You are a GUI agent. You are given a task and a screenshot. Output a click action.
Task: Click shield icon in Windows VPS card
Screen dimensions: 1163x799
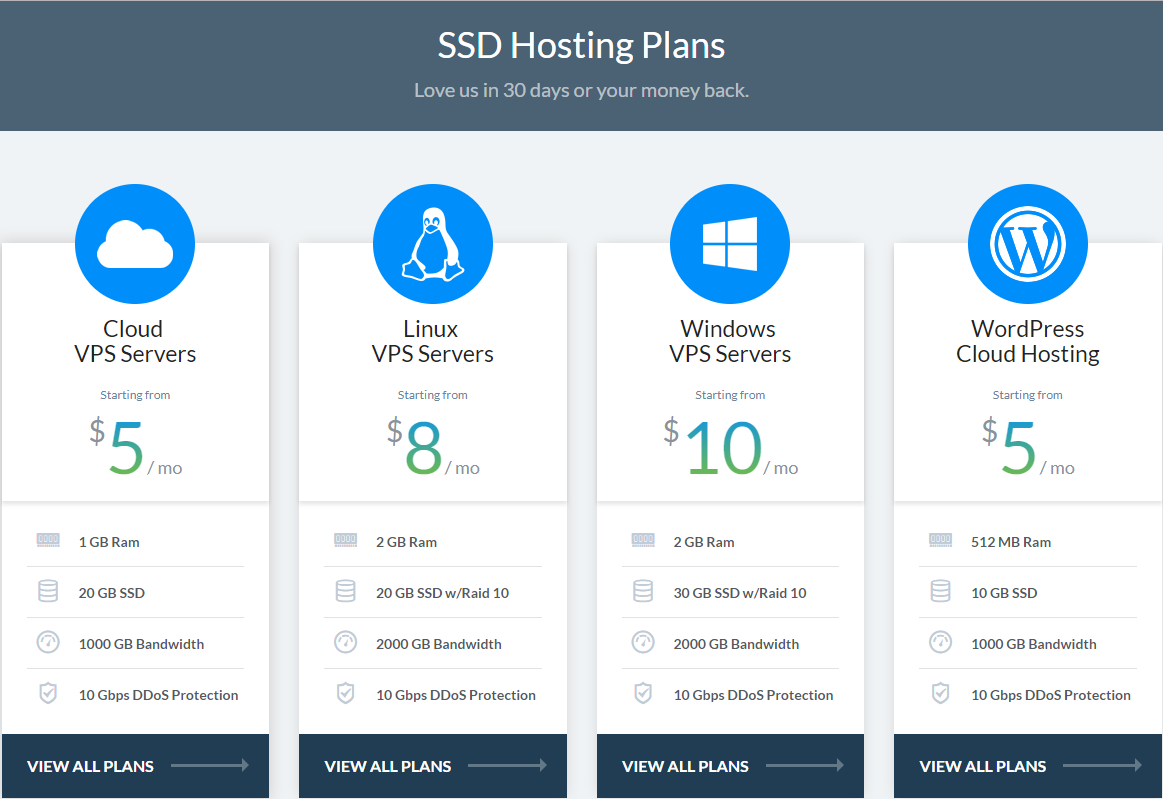coord(643,693)
